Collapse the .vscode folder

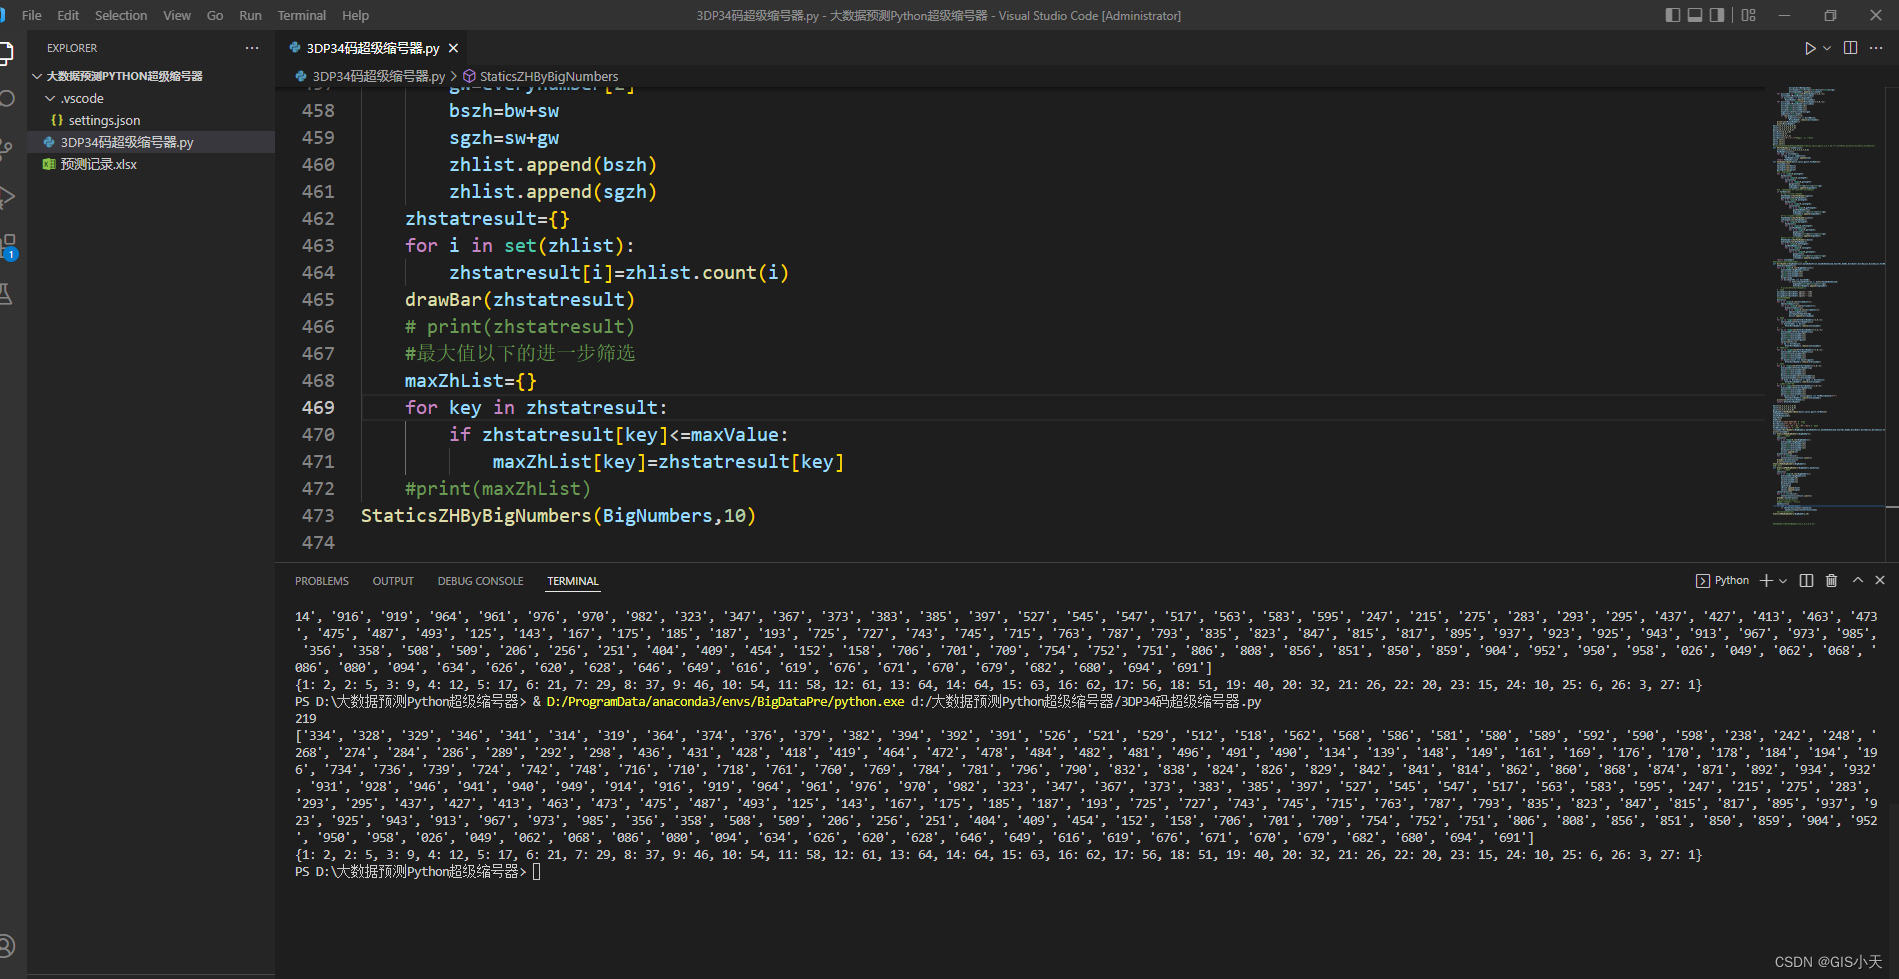(150, 98)
